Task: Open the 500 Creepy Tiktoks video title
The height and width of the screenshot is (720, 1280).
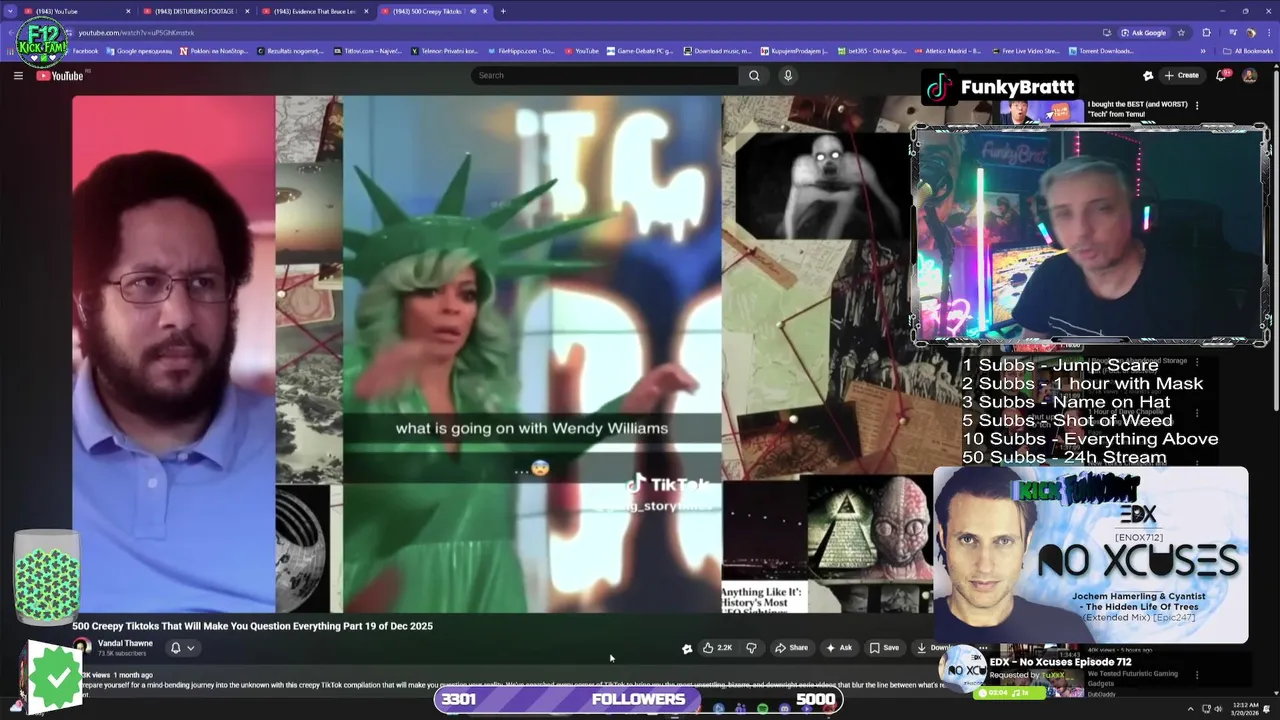Action: point(252,626)
